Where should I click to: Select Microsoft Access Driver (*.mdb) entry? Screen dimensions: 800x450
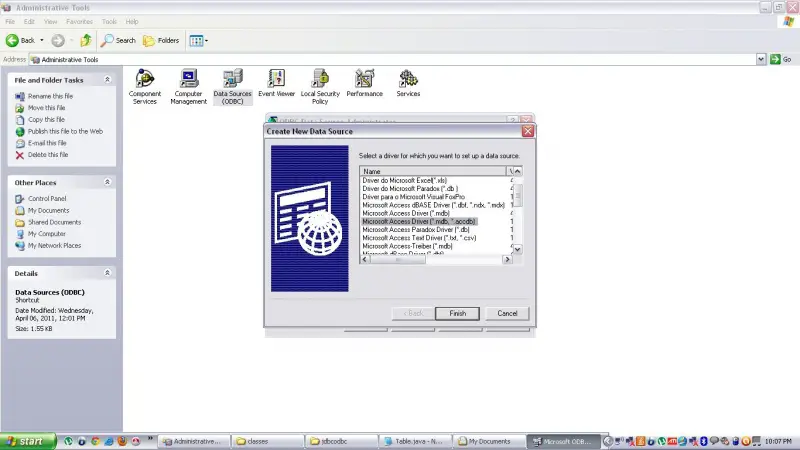[x=406, y=213]
